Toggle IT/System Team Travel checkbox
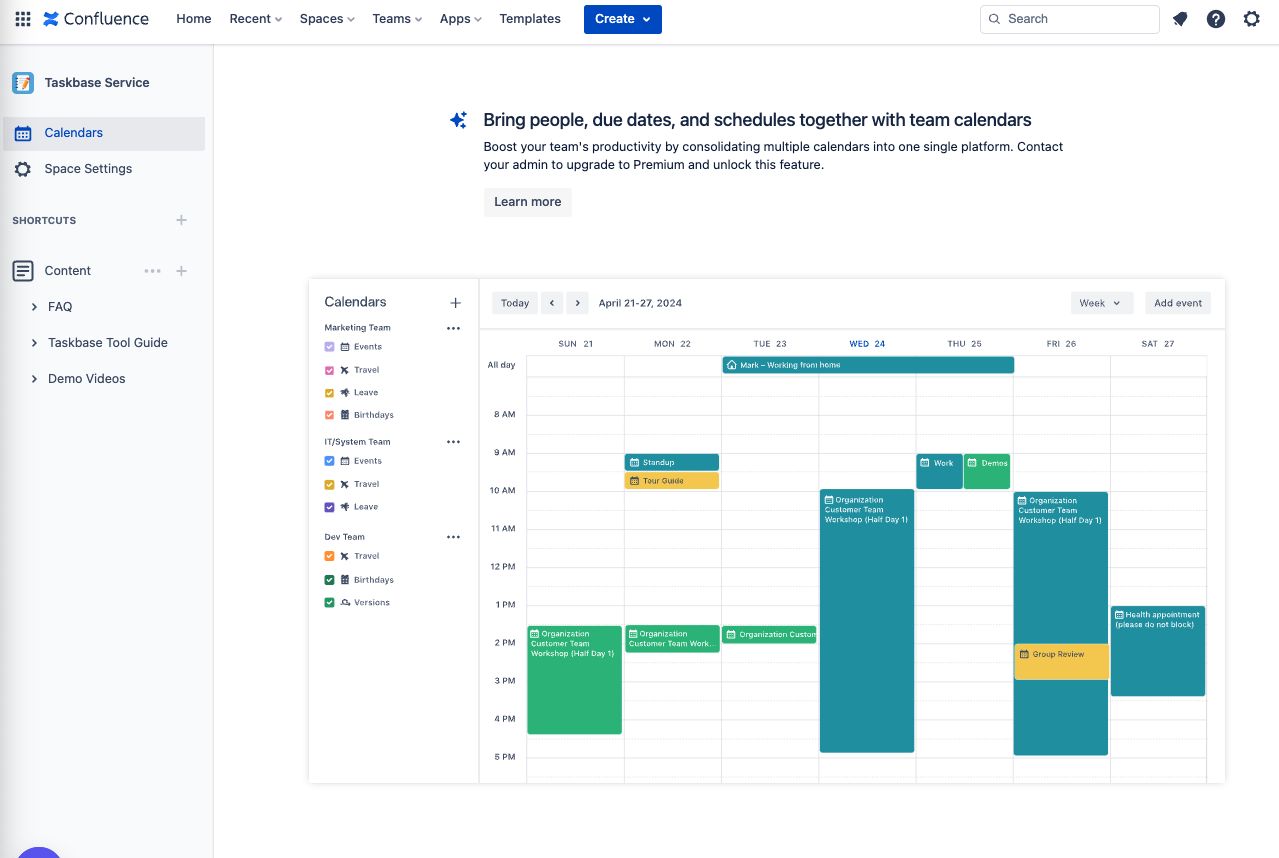The image size is (1279, 858). [x=329, y=484]
